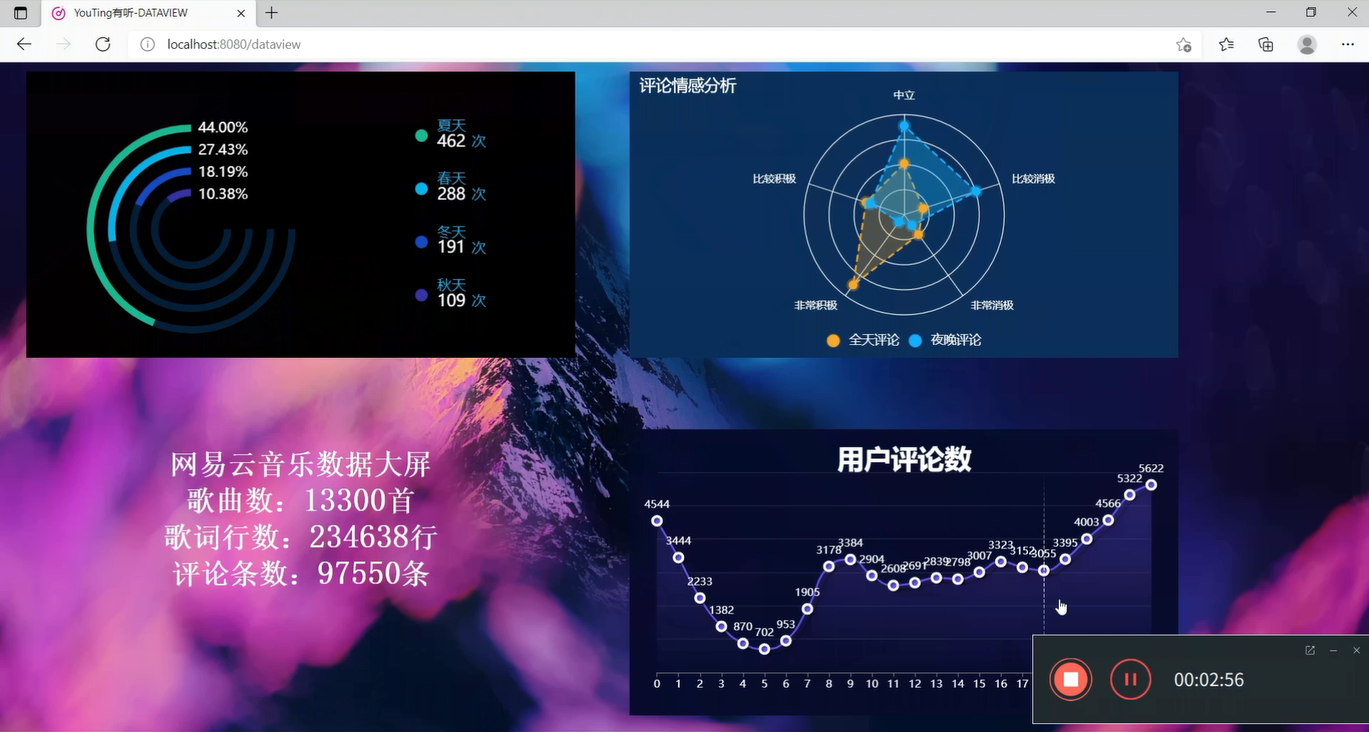Open the browser profile avatar

(1307, 44)
